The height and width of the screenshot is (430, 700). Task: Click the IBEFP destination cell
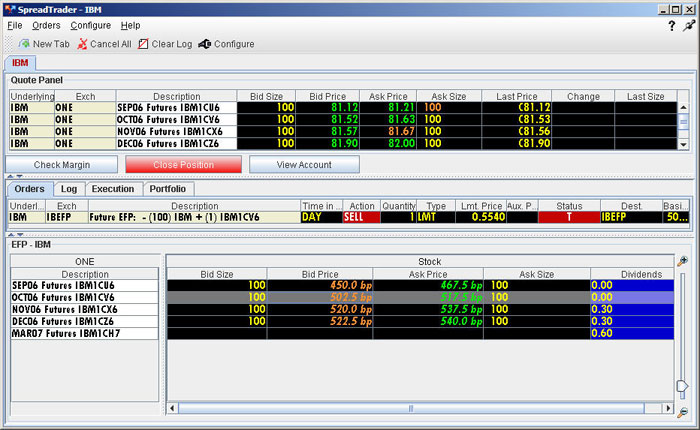pos(631,217)
